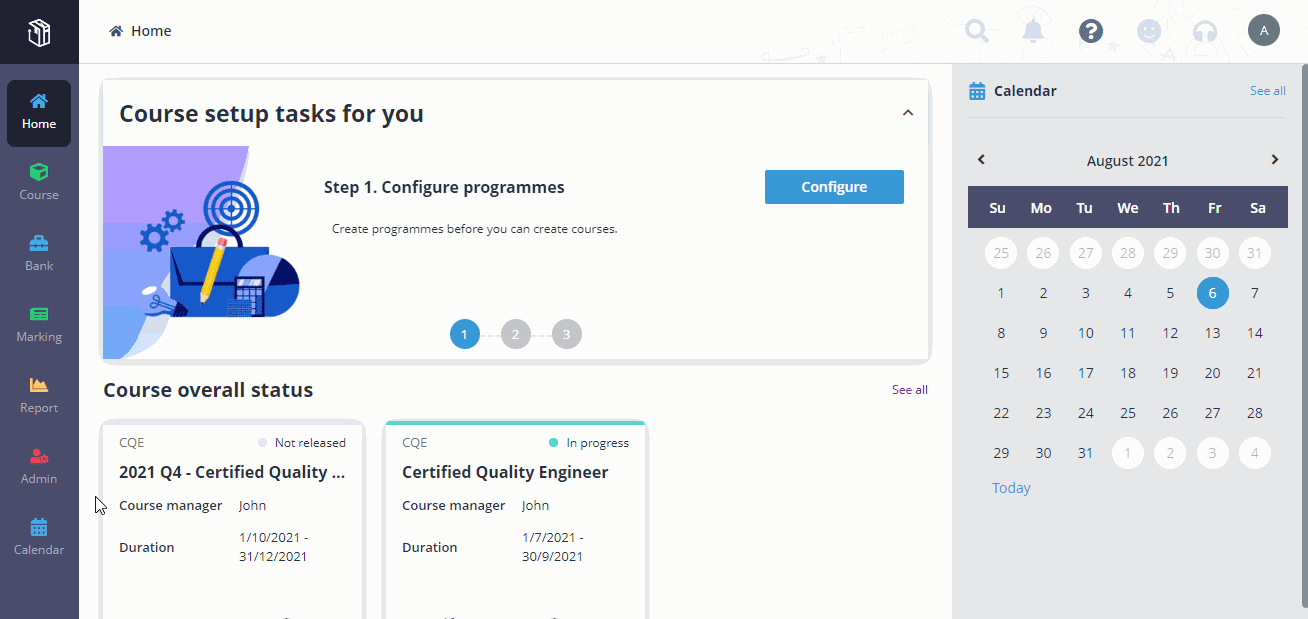This screenshot has height=619, width=1308.
Task: Go to Marking in the sidebar
Action: point(39,324)
